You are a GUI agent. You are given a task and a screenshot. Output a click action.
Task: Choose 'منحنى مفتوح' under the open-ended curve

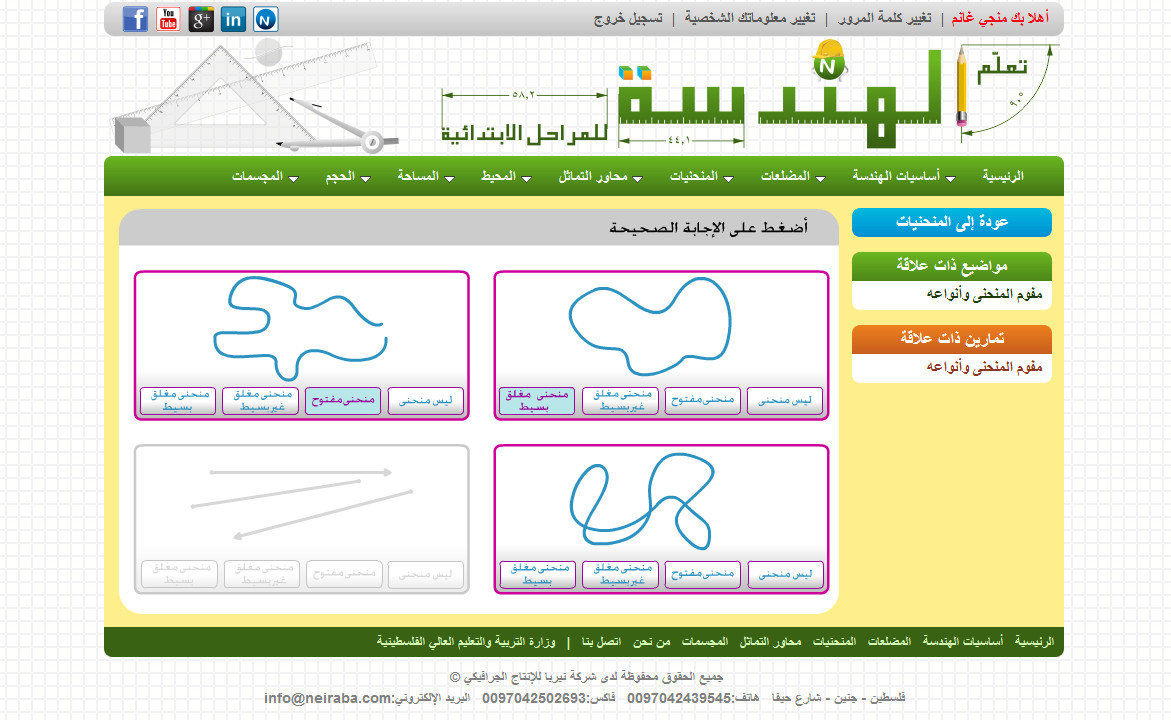tap(343, 401)
